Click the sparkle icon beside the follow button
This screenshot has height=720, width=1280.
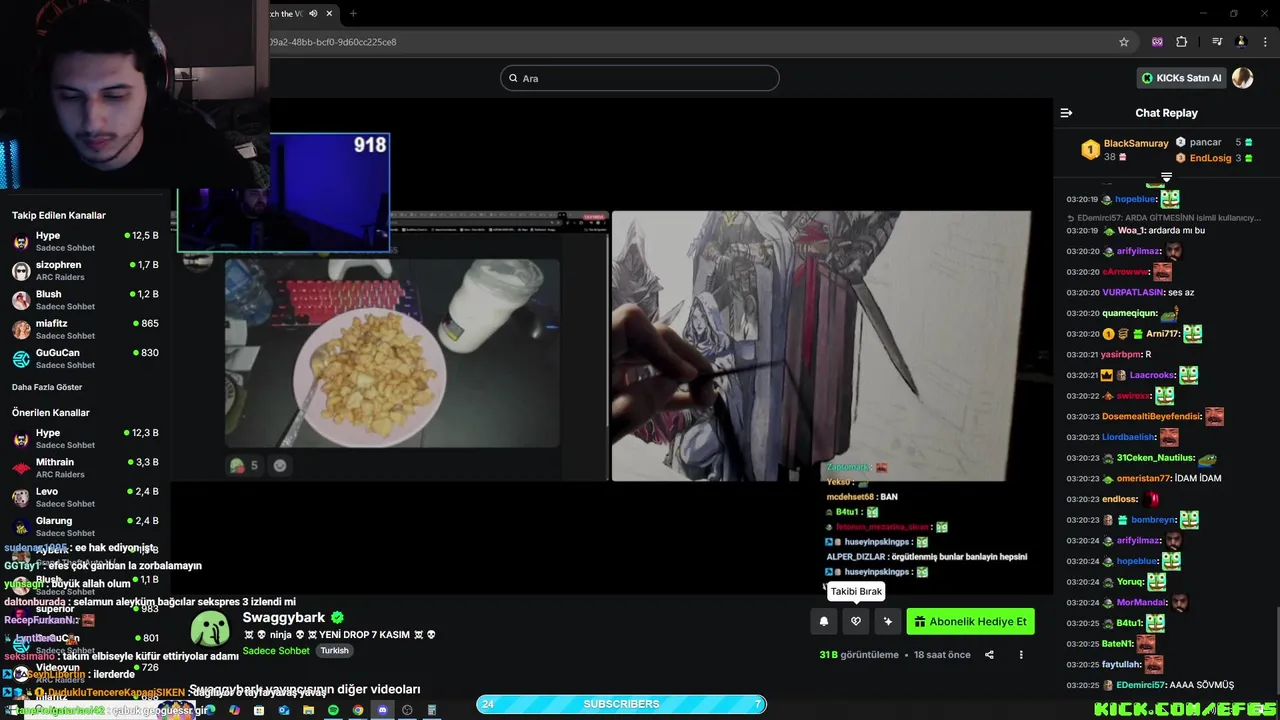tap(888, 622)
